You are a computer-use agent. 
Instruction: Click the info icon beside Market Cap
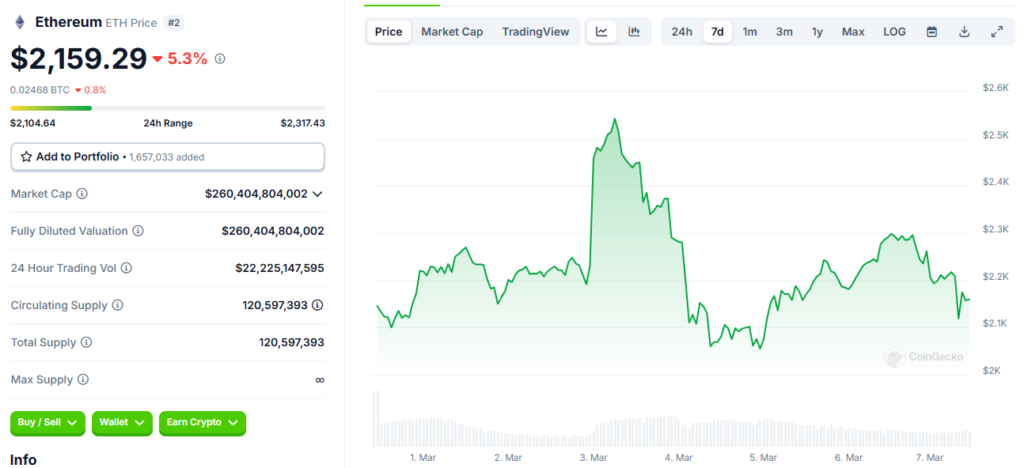[x=82, y=194]
